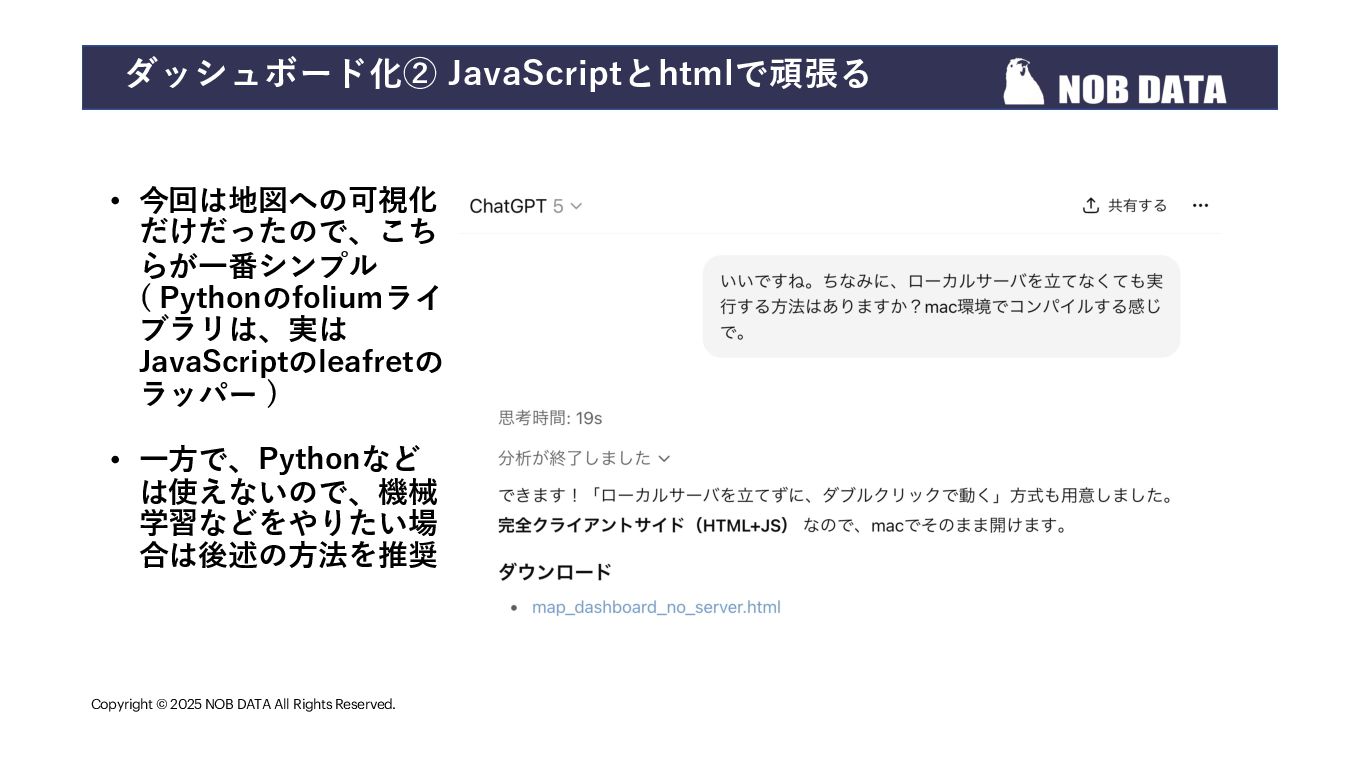This screenshot has width=1361, height=765.
Task: Click the NOB DATA bird logo
Action: point(1022,82)
